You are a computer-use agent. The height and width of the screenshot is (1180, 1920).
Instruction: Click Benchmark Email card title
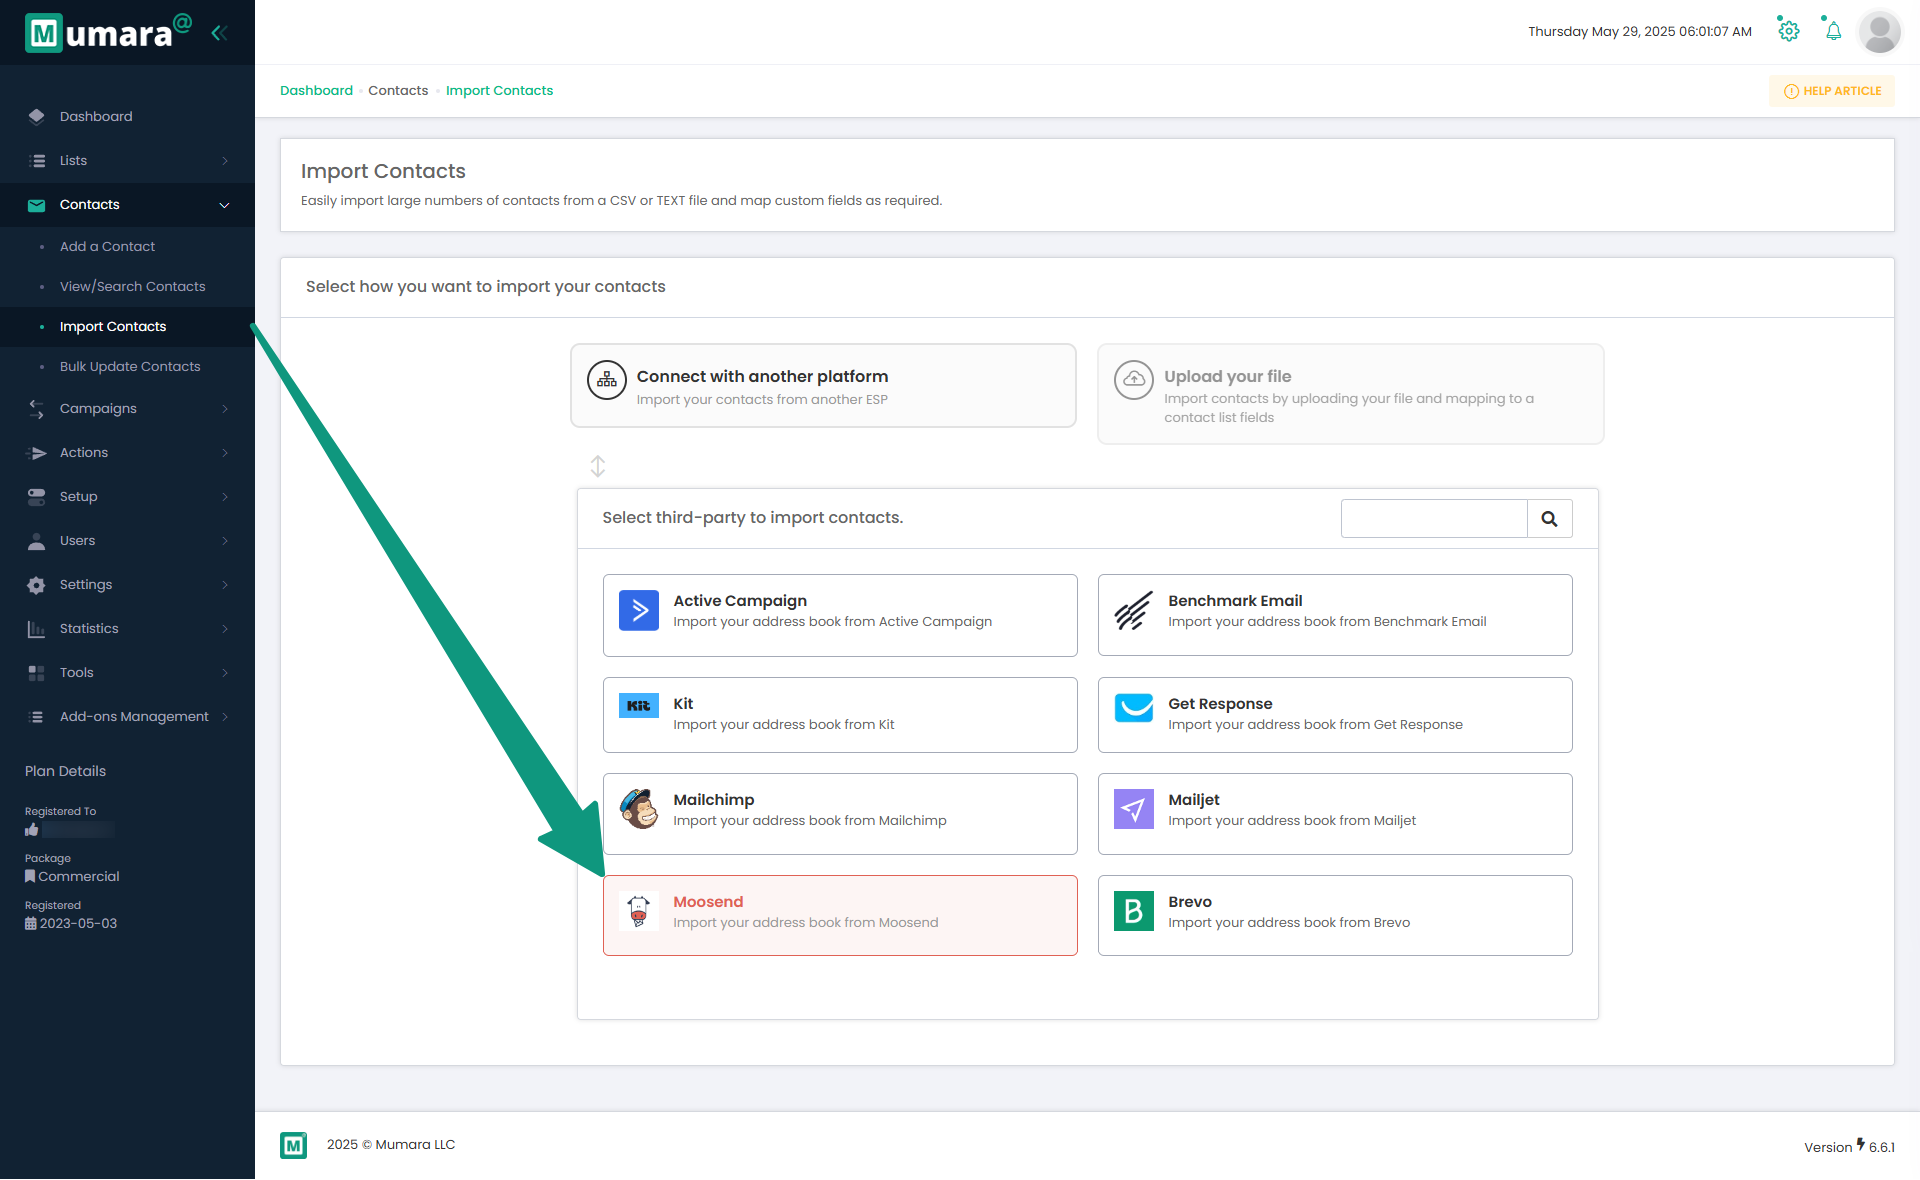point(1235,601)
